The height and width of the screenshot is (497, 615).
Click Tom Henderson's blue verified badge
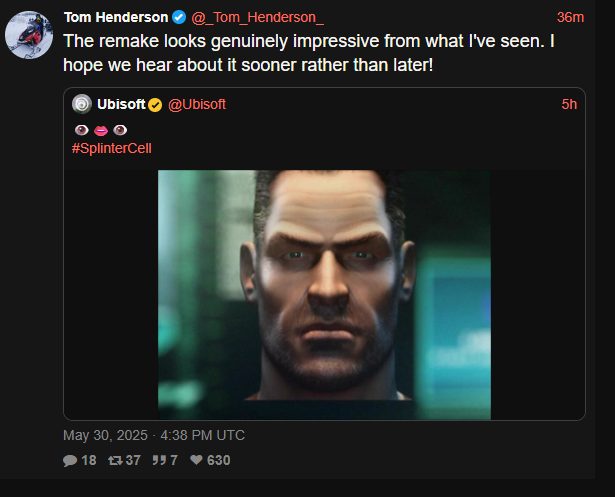(x=179, y=17)
